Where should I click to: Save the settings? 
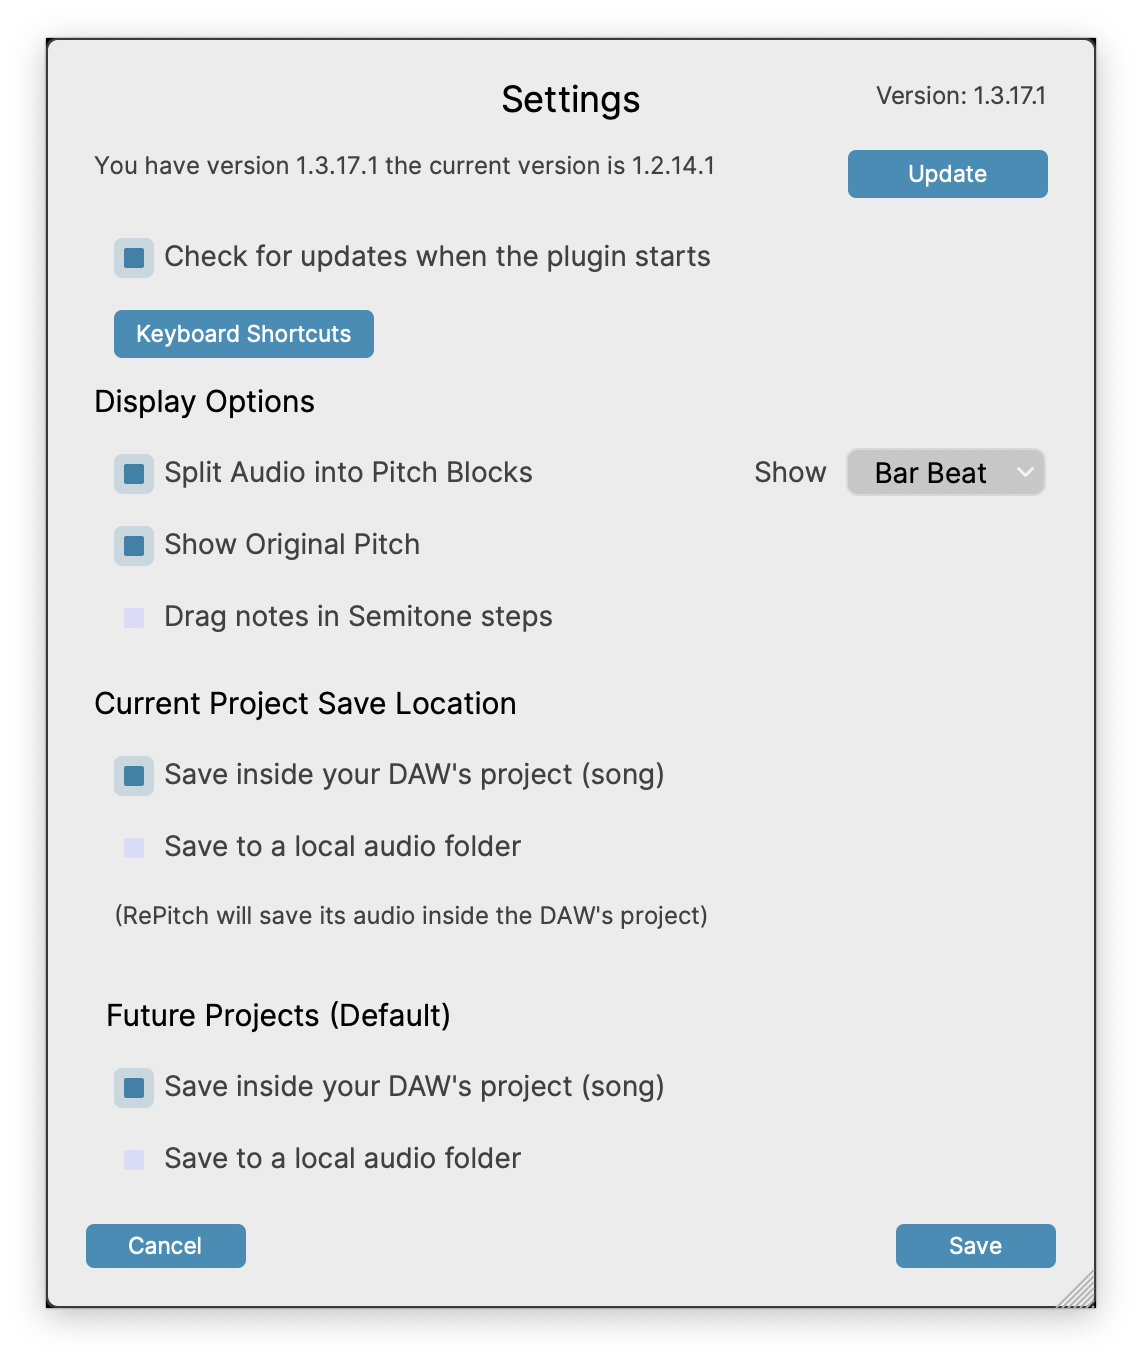(x=975, y=1246)
